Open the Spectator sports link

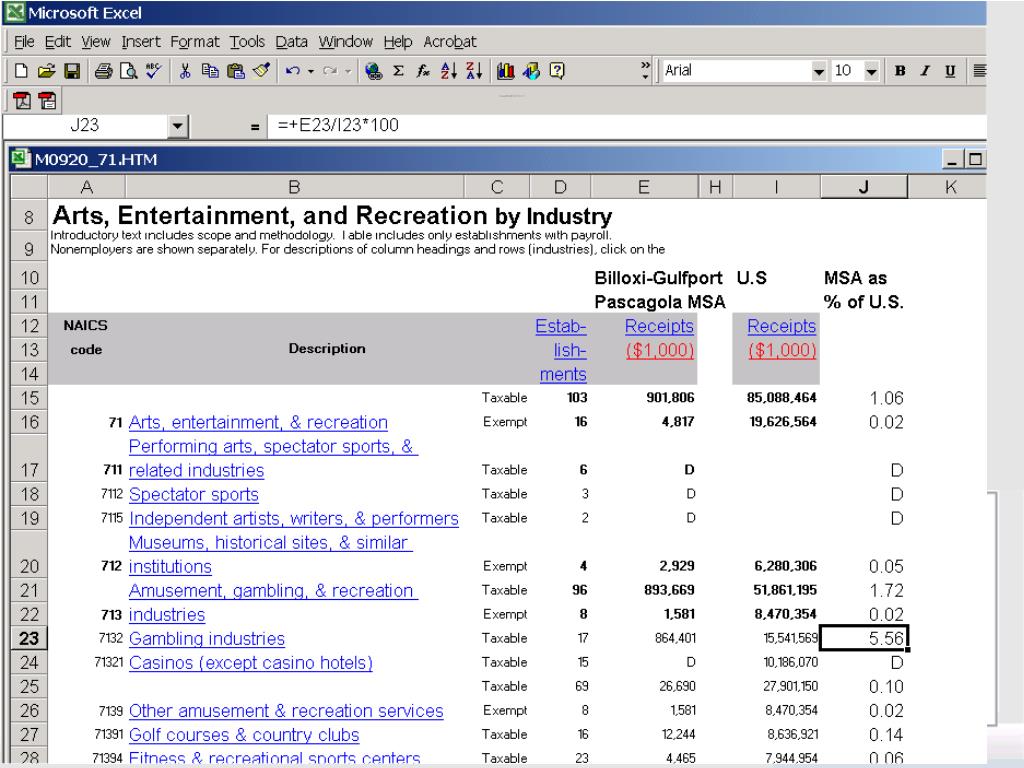coord(193,494)
